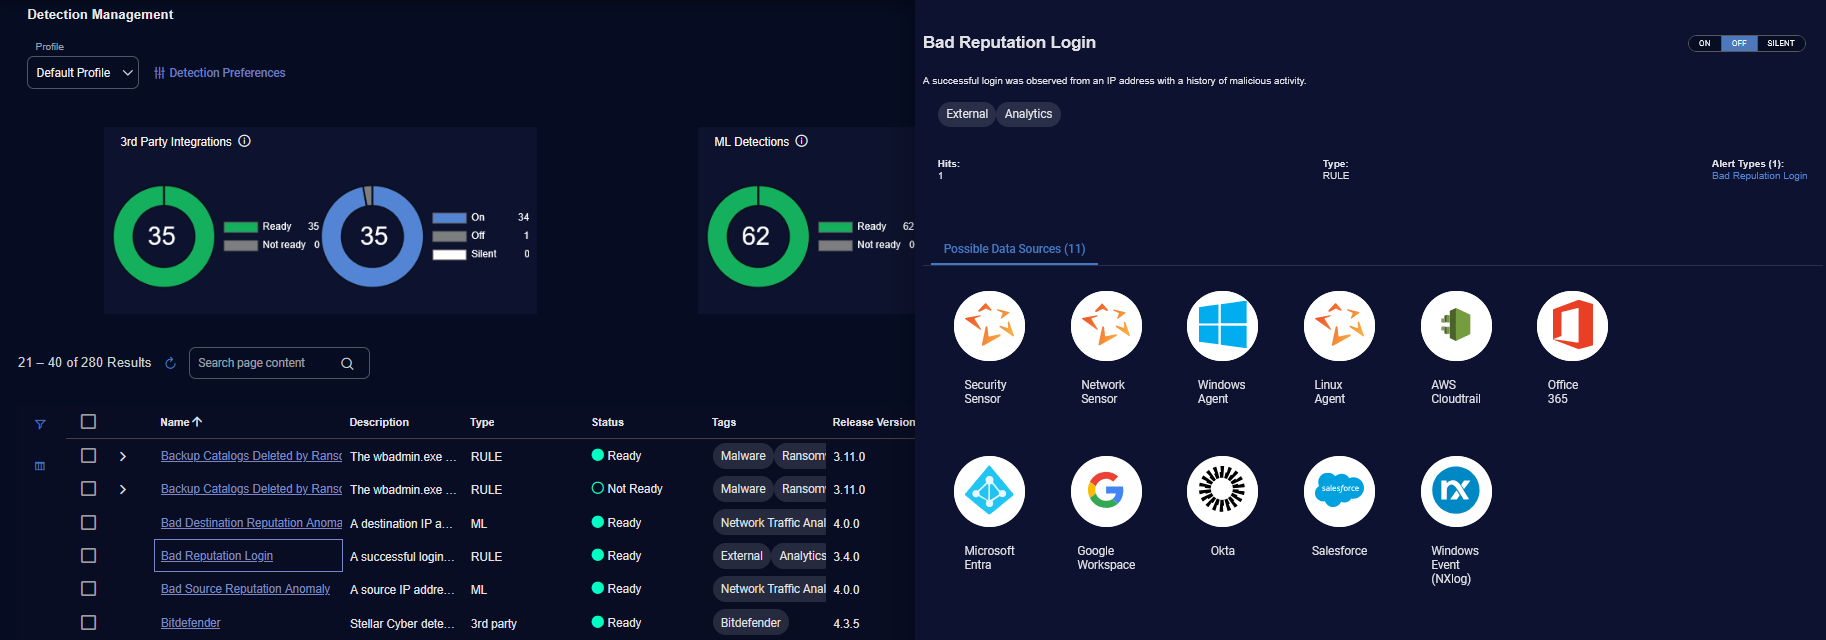
Task: Click the Search page content field
Action: coord(279,363)
